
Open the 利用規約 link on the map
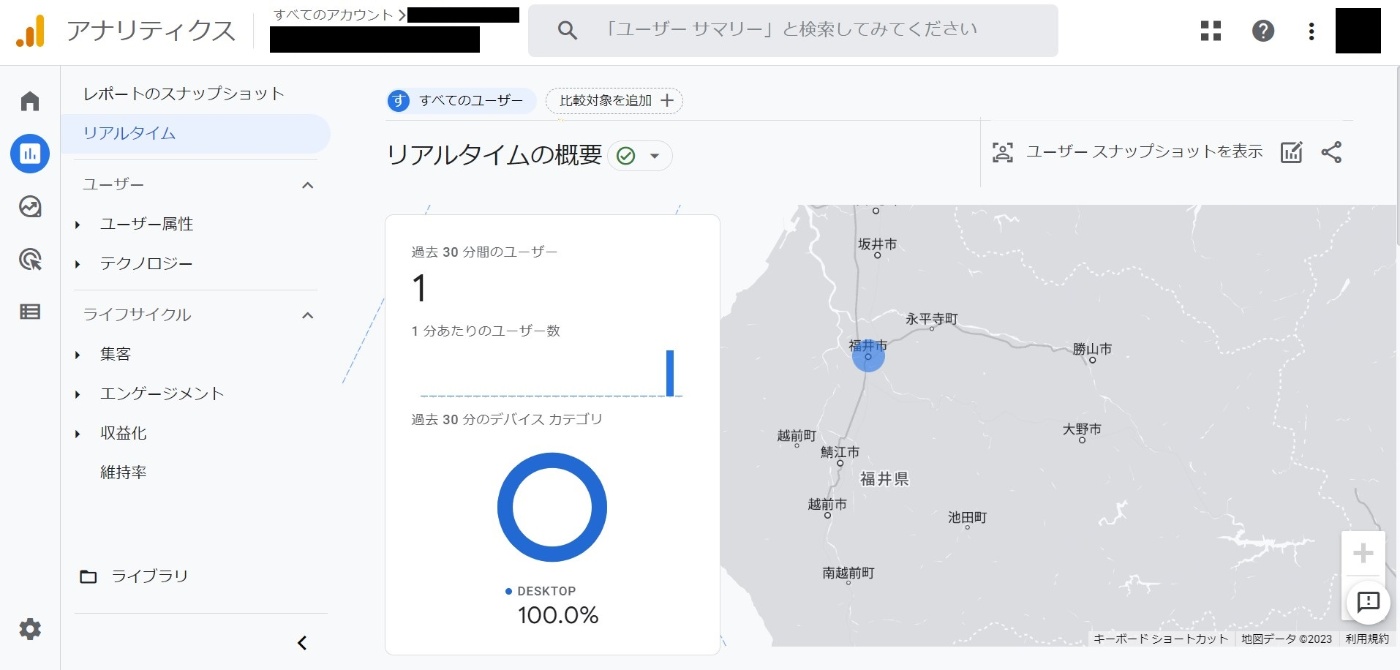click(x=1367, y=638)
